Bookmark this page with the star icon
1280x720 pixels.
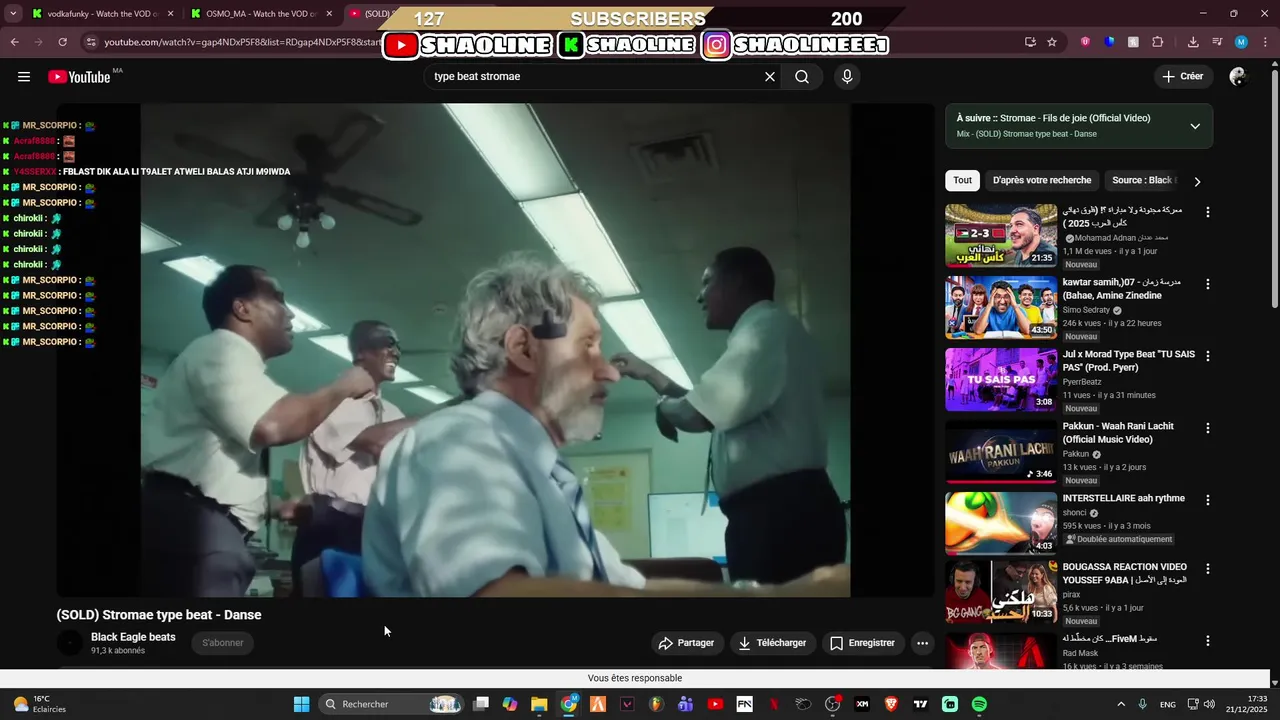pyautogui.click(x=1052, y=42)
